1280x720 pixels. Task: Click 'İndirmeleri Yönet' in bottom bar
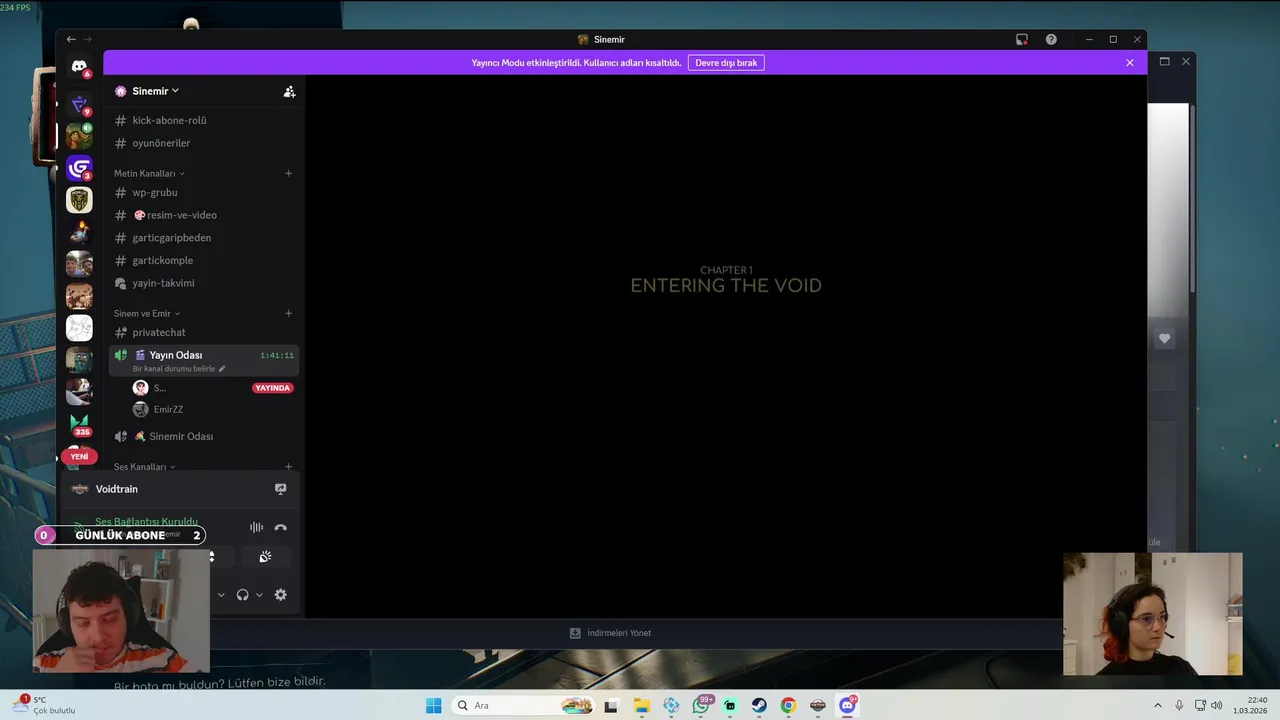tap(610, 633)
